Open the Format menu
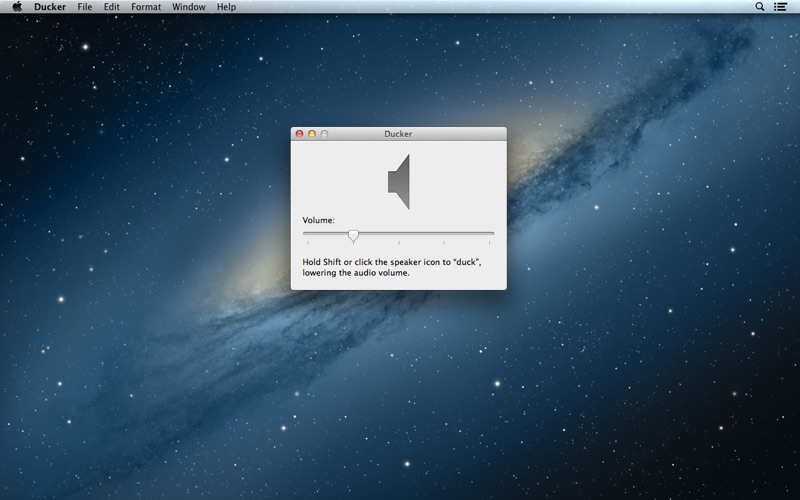Screen dimensions: 800x500 (146, 7)
